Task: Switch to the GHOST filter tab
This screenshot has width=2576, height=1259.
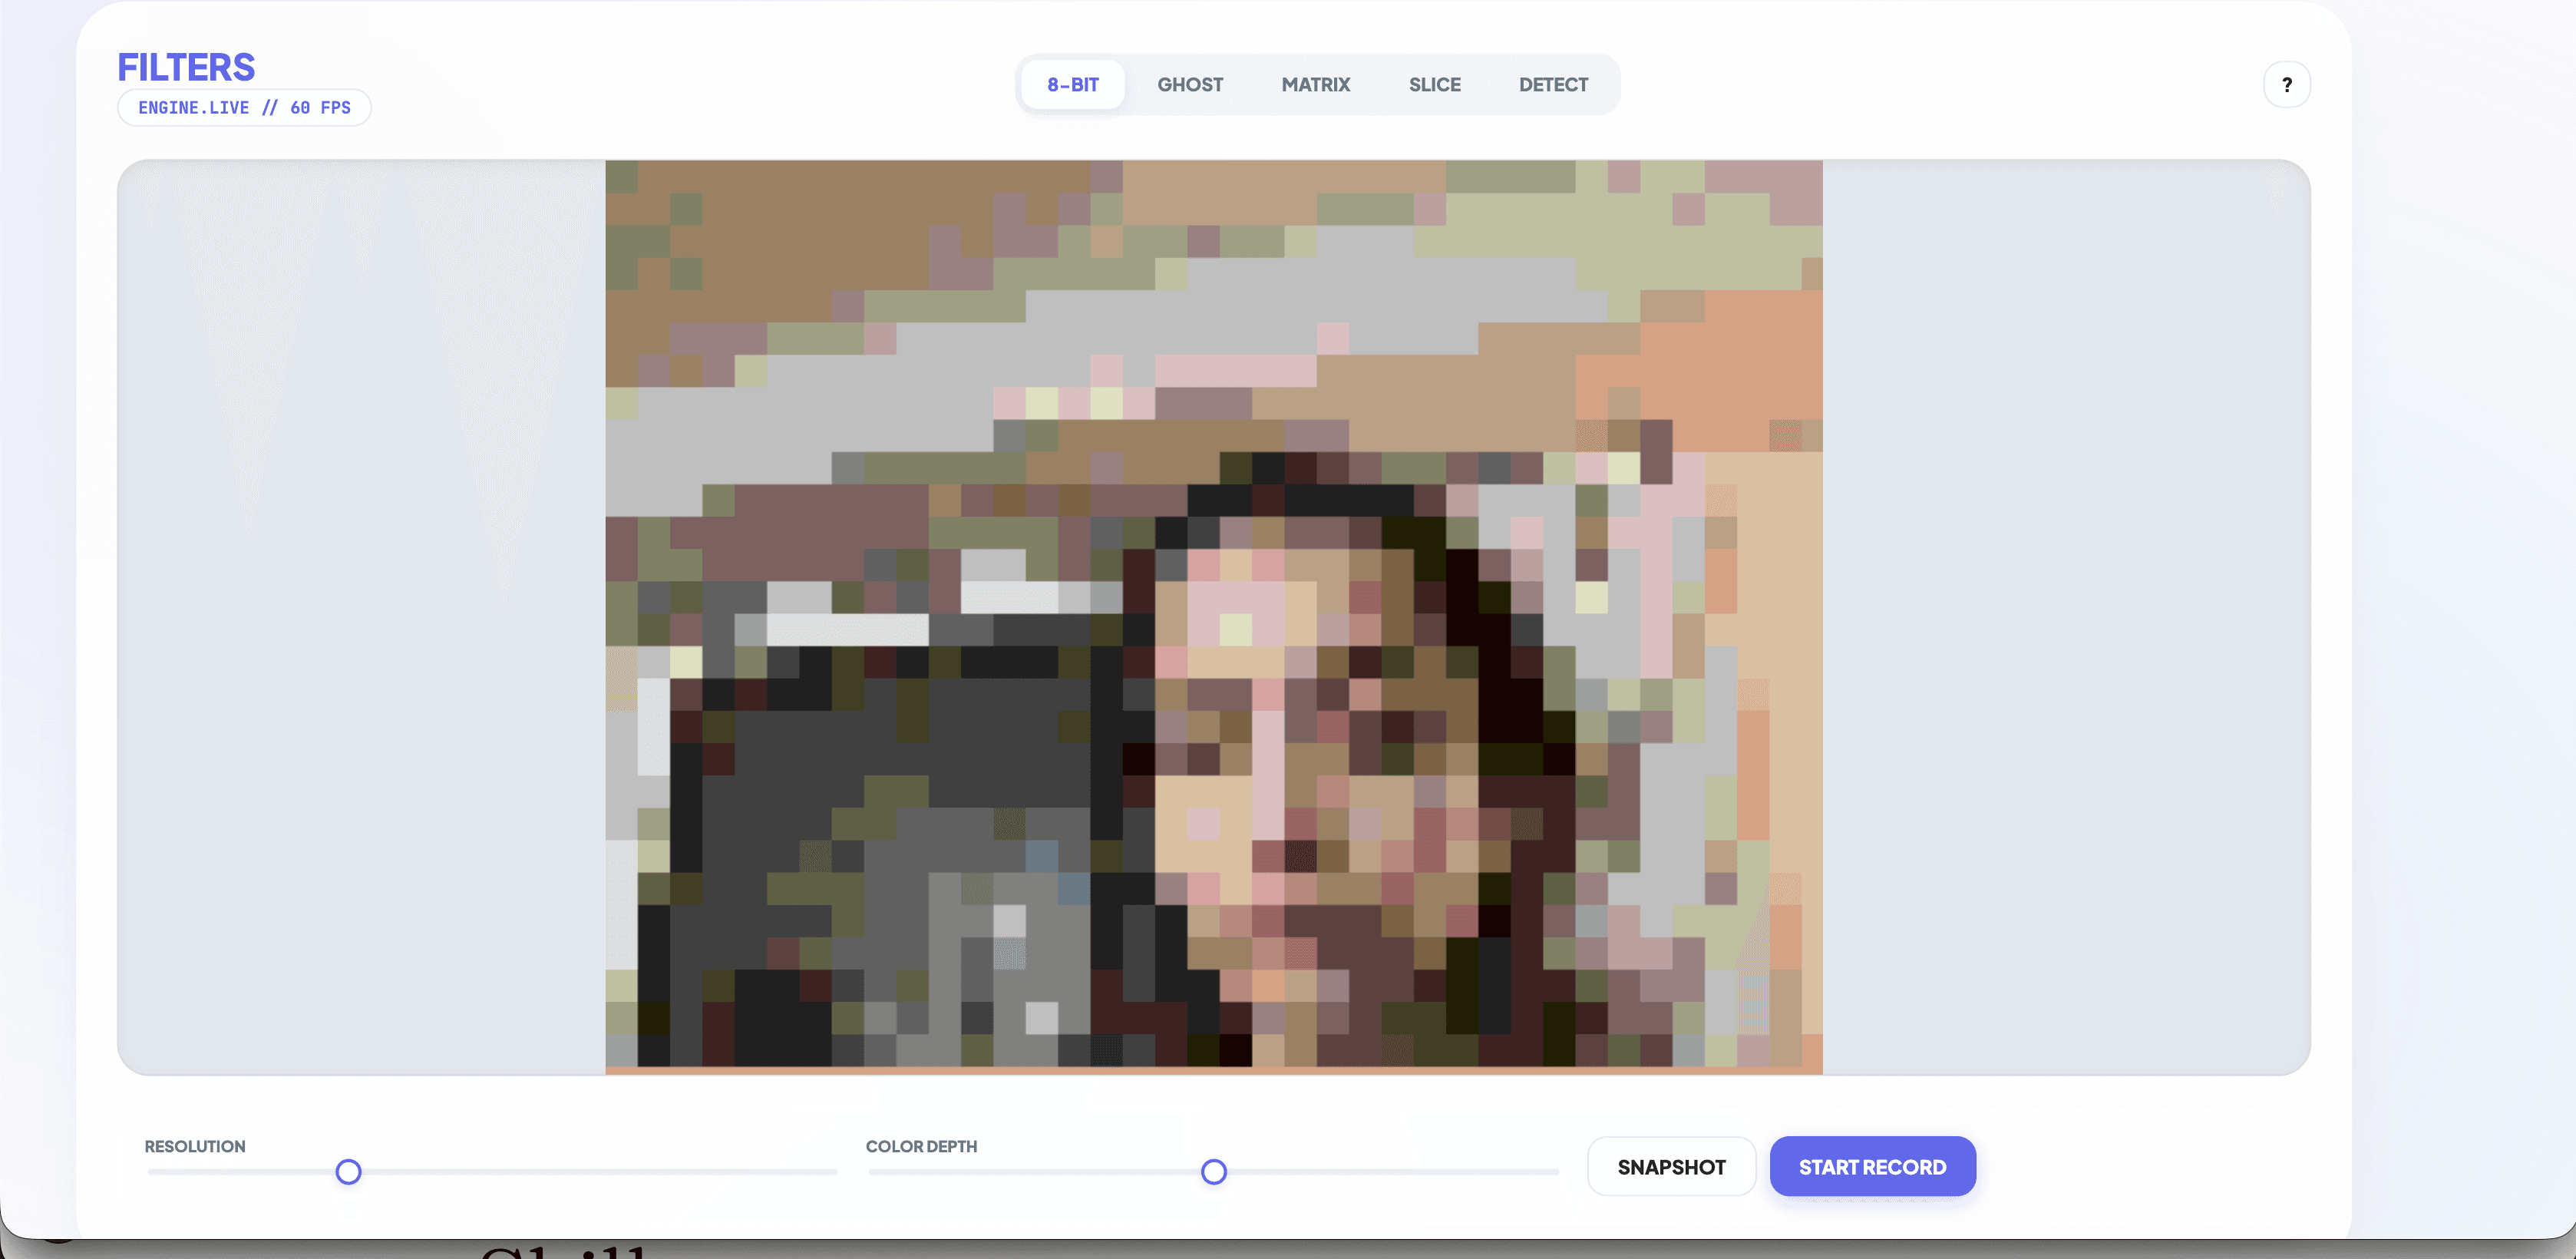Action: pyautogui.click(x=1190, y=85)
